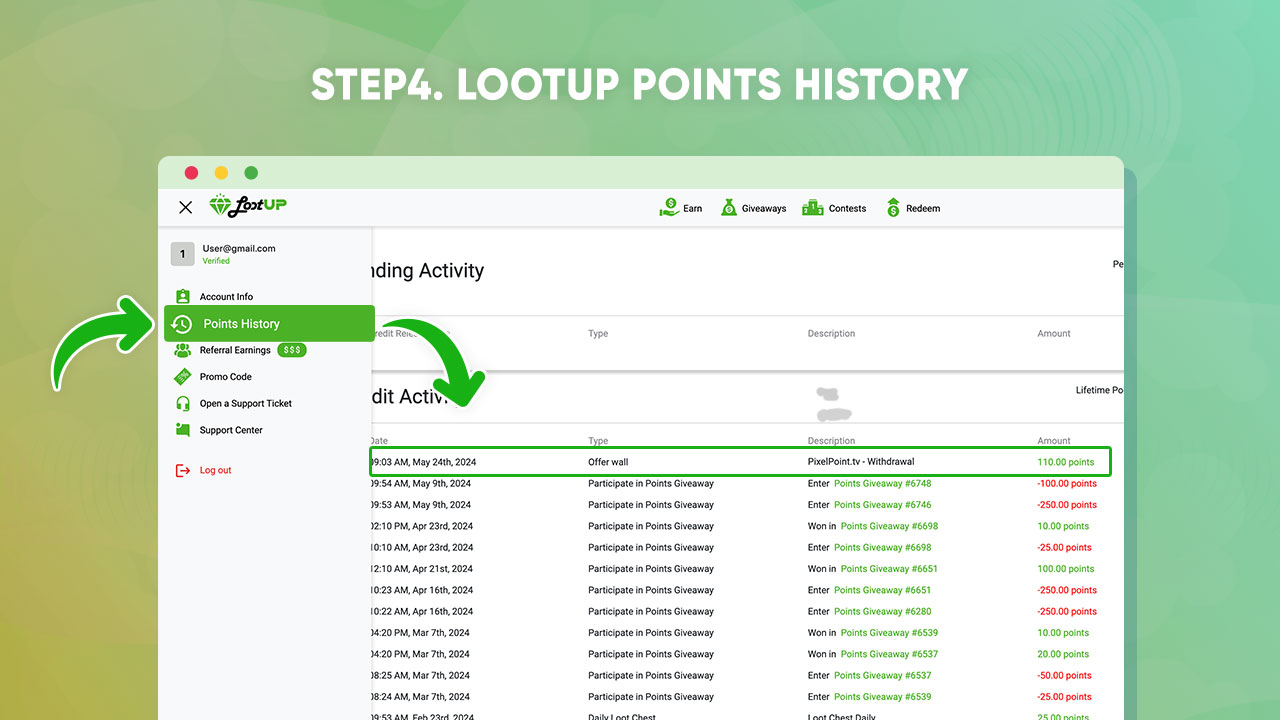The height and width of the screenshot is (720, 1280).
Task: Open the LootUP logo
Action: point(247,206)
